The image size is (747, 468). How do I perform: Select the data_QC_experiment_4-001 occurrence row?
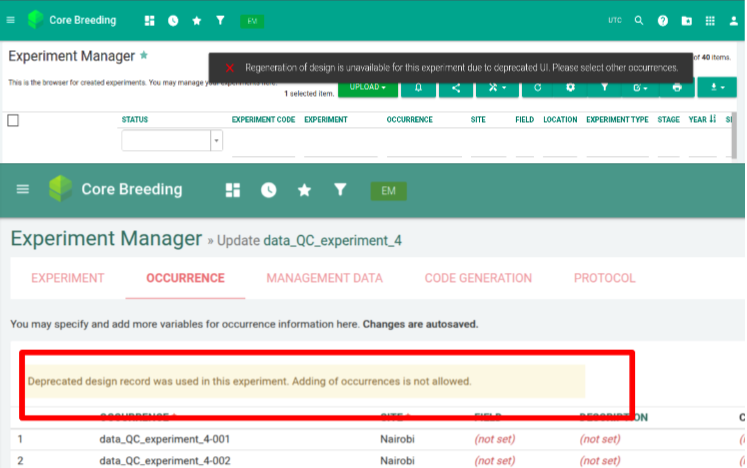pos(149,439)
